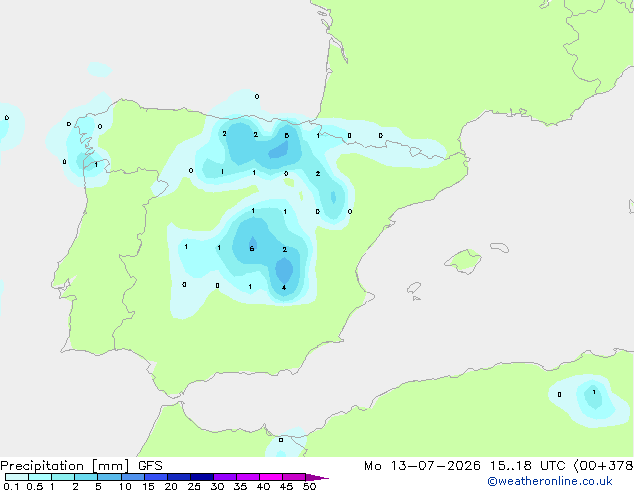Click the legend label '50'

[309, 486]
